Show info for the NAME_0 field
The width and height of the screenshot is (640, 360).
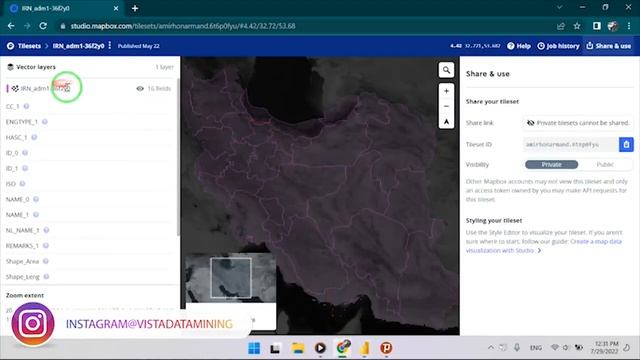point(36,200)
